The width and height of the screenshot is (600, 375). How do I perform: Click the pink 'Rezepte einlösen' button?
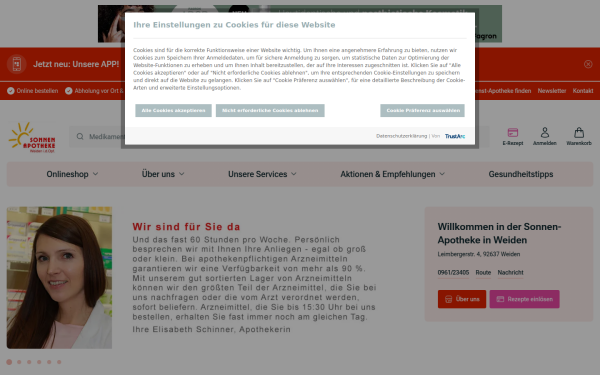pos(525,299)
